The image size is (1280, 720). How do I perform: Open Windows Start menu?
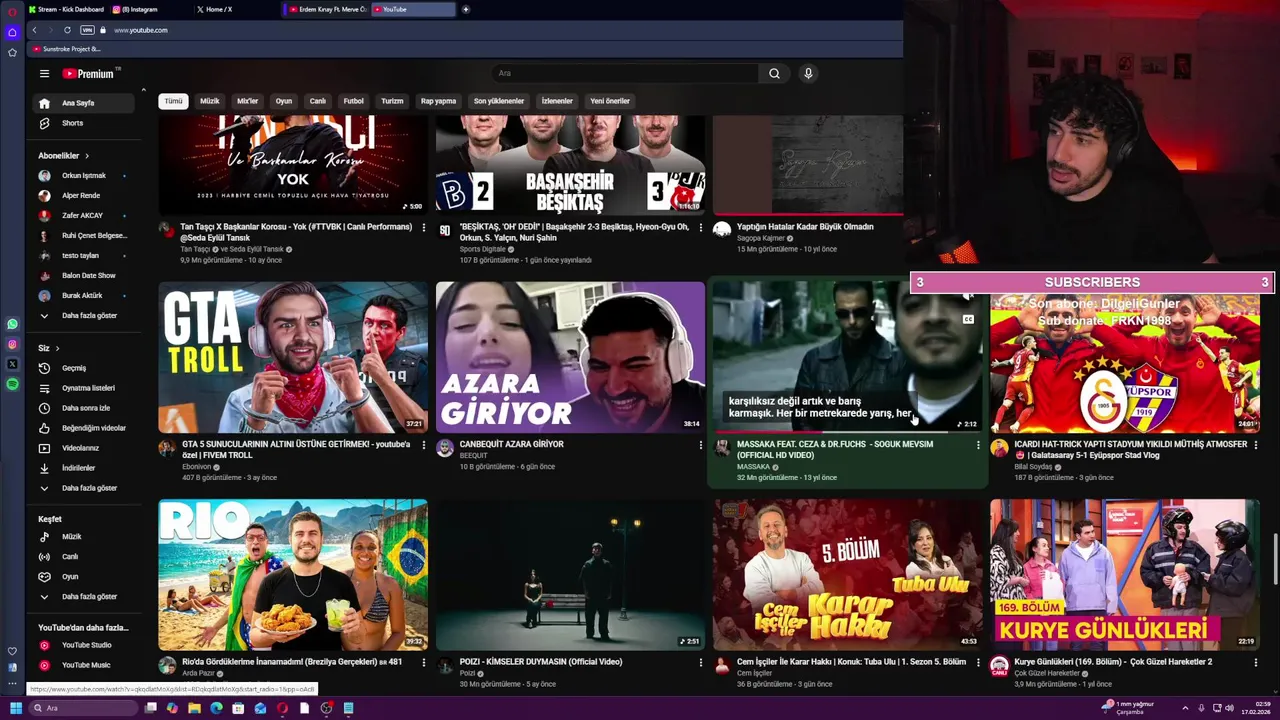pyautogui.click(x=15, y=708)
